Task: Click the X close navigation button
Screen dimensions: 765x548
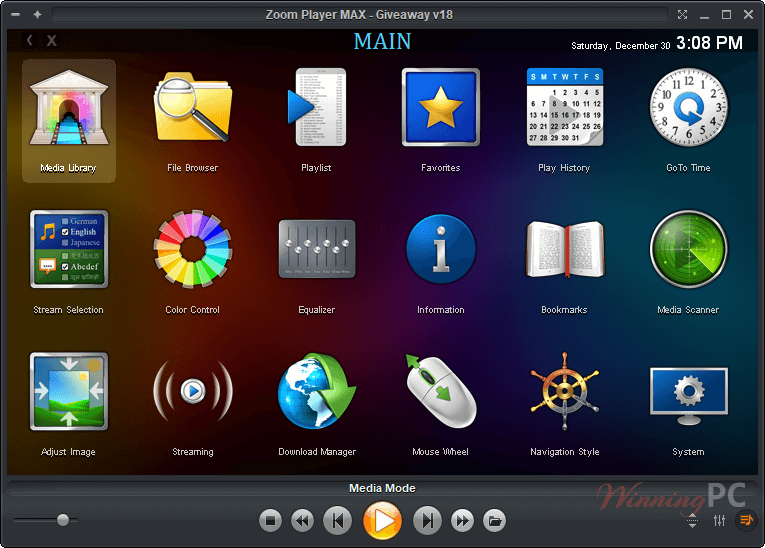Action: 52,41
